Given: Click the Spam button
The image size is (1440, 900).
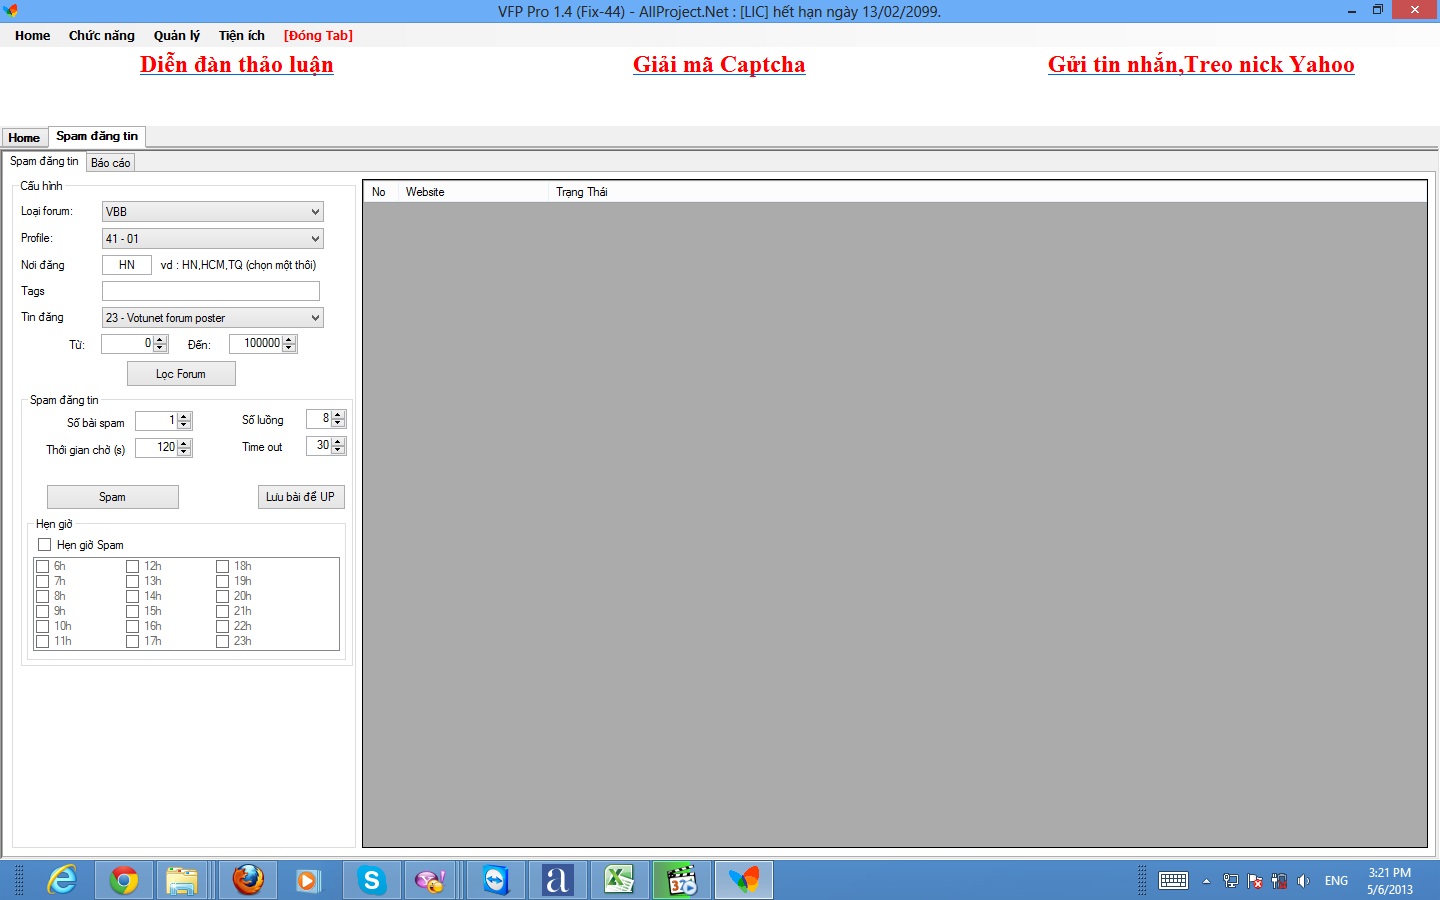Looking at the screenshot, I should pos(113,497).
